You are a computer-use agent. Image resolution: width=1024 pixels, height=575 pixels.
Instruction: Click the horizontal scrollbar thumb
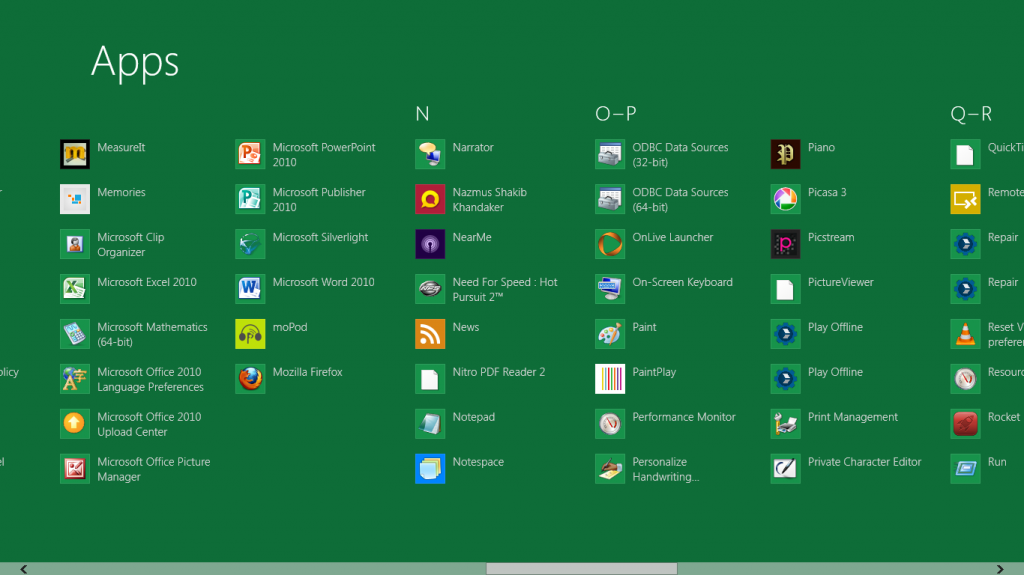coord(582,569)
